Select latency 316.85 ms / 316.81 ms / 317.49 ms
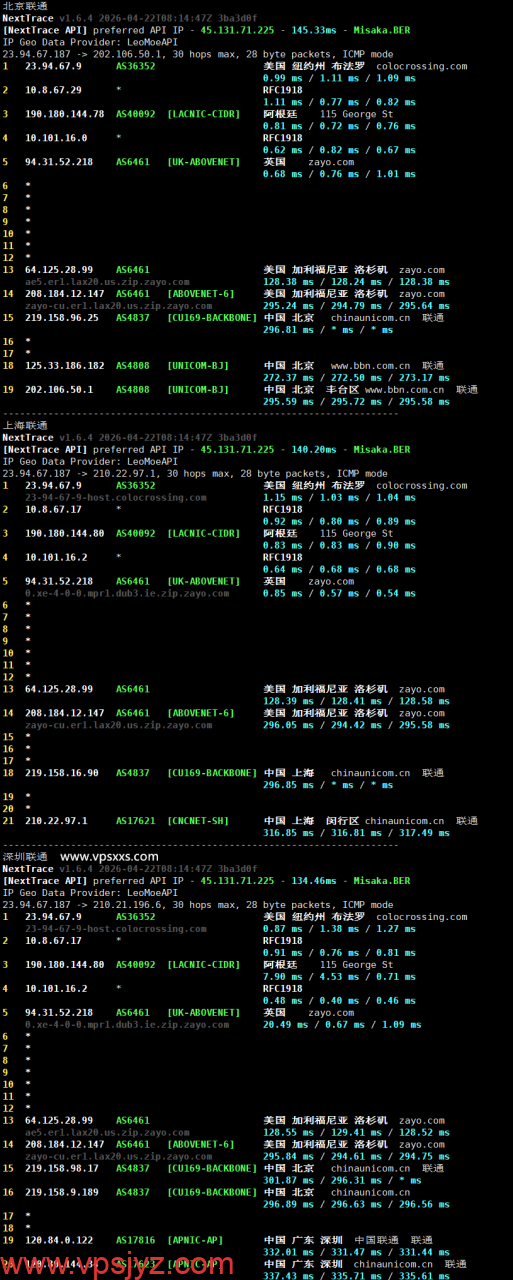 357,832
